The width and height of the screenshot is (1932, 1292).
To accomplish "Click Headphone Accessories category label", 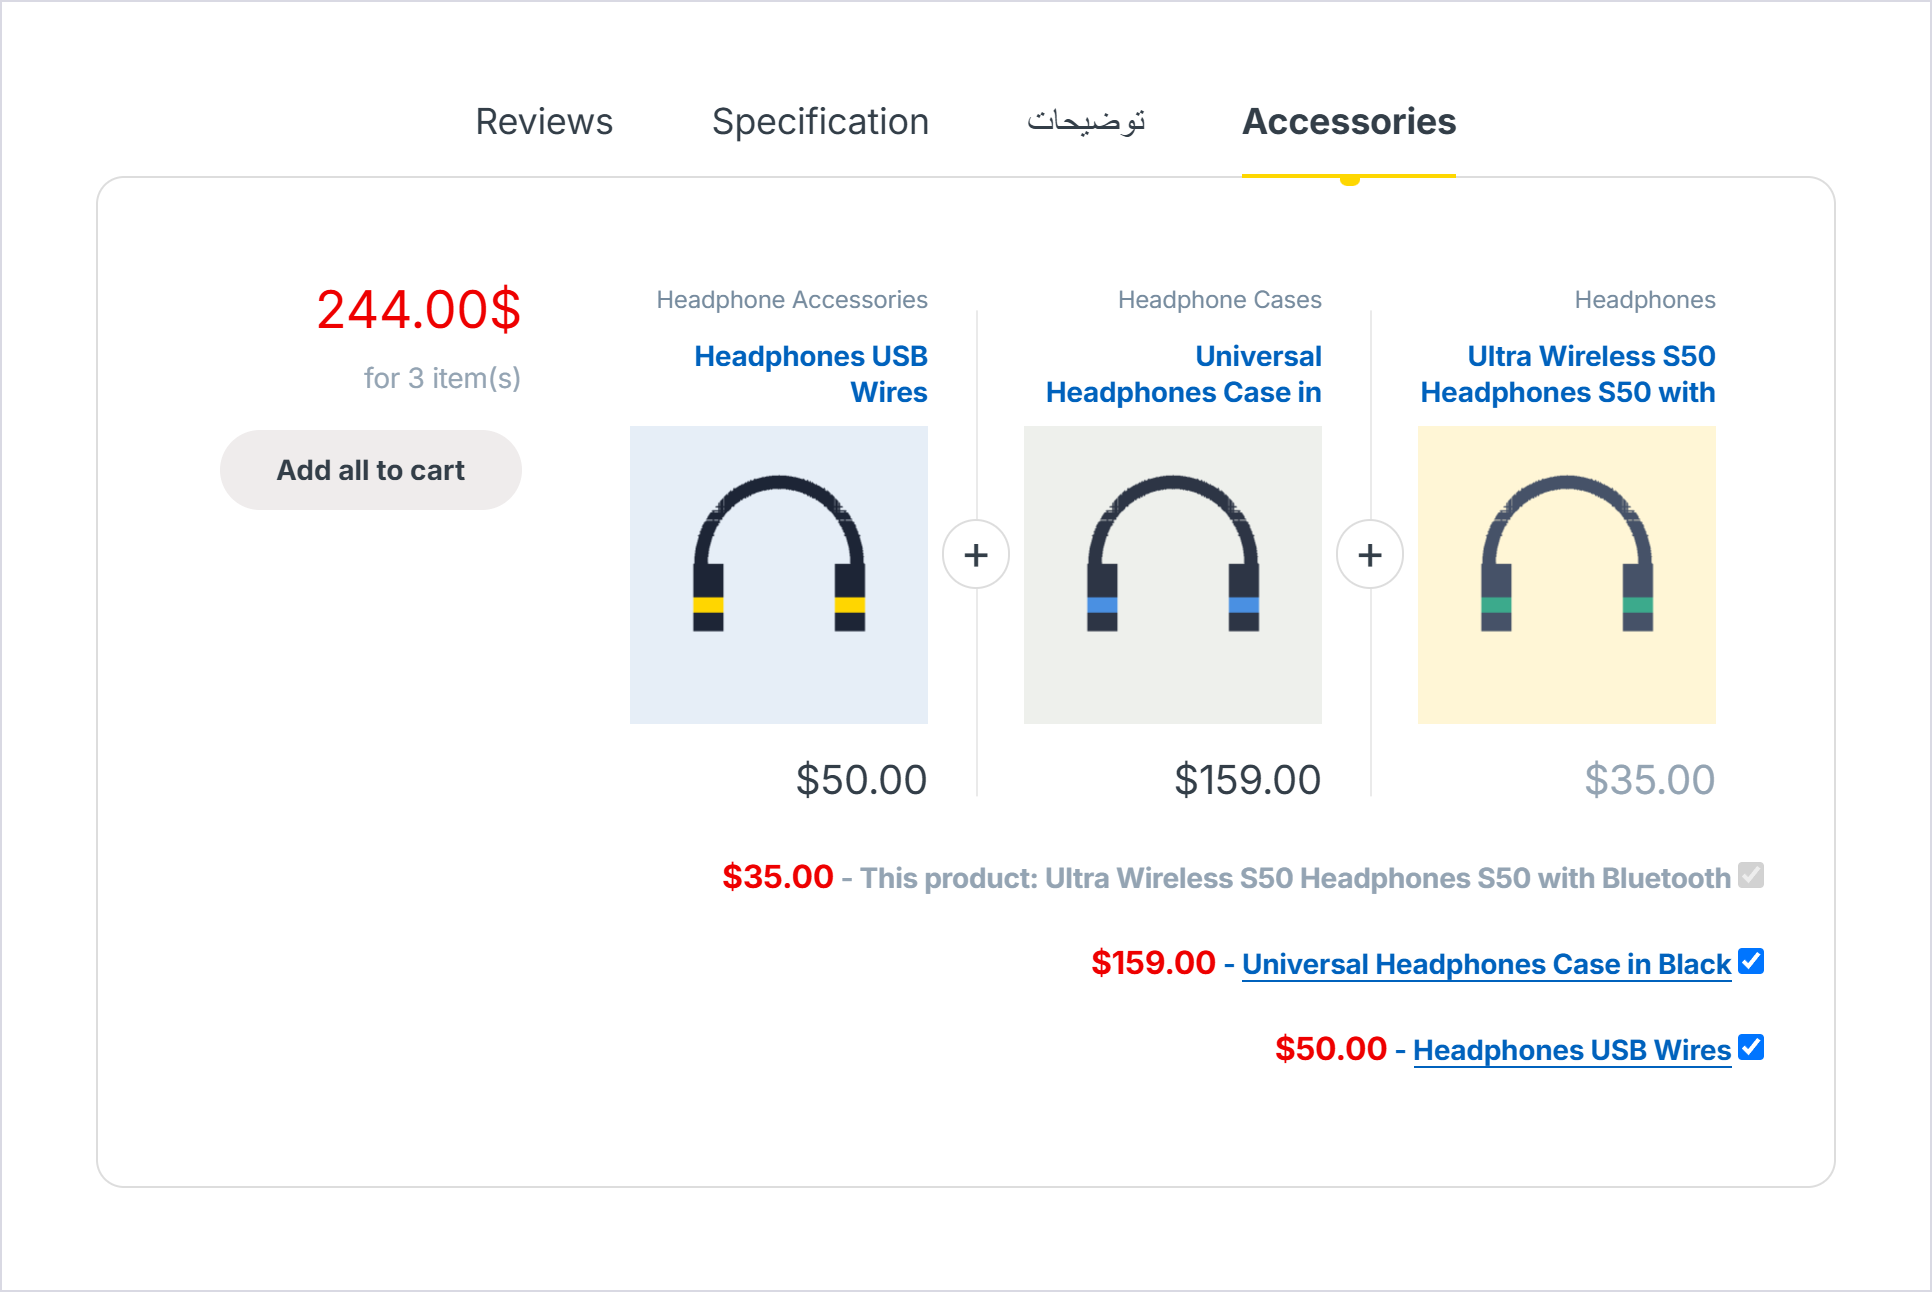I will click(792, 300).
